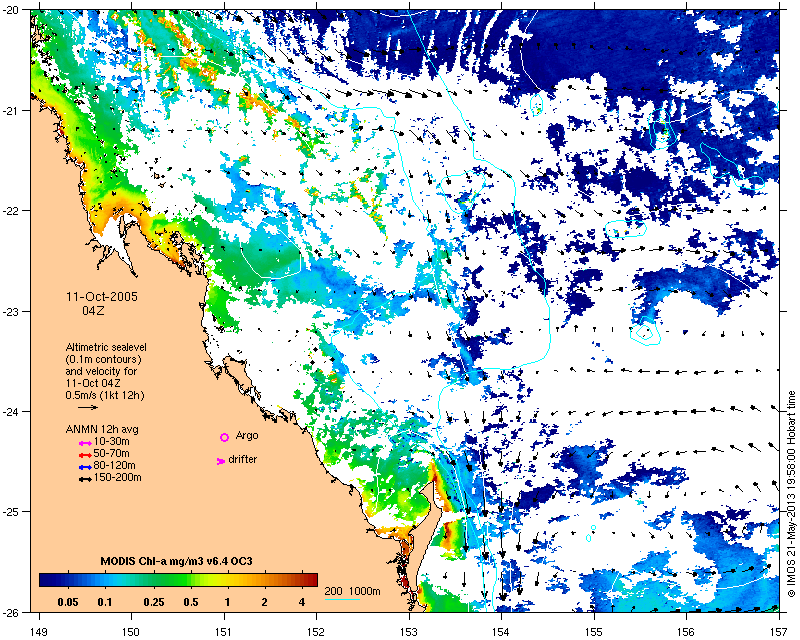Select the '1' colorbar tick label
Viewport: 800px width, 640px height.
[227, 602]
